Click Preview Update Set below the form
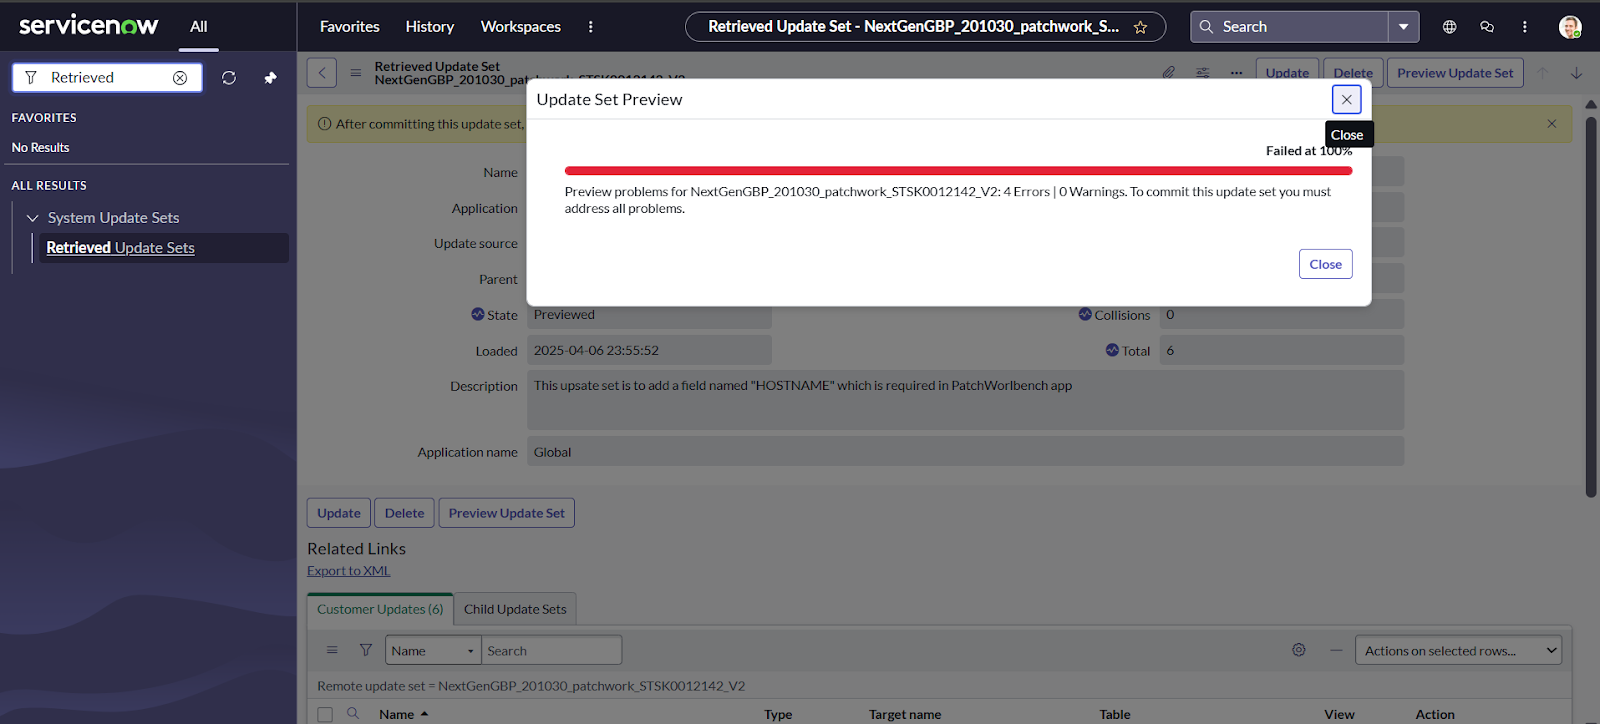 (507, 513)
